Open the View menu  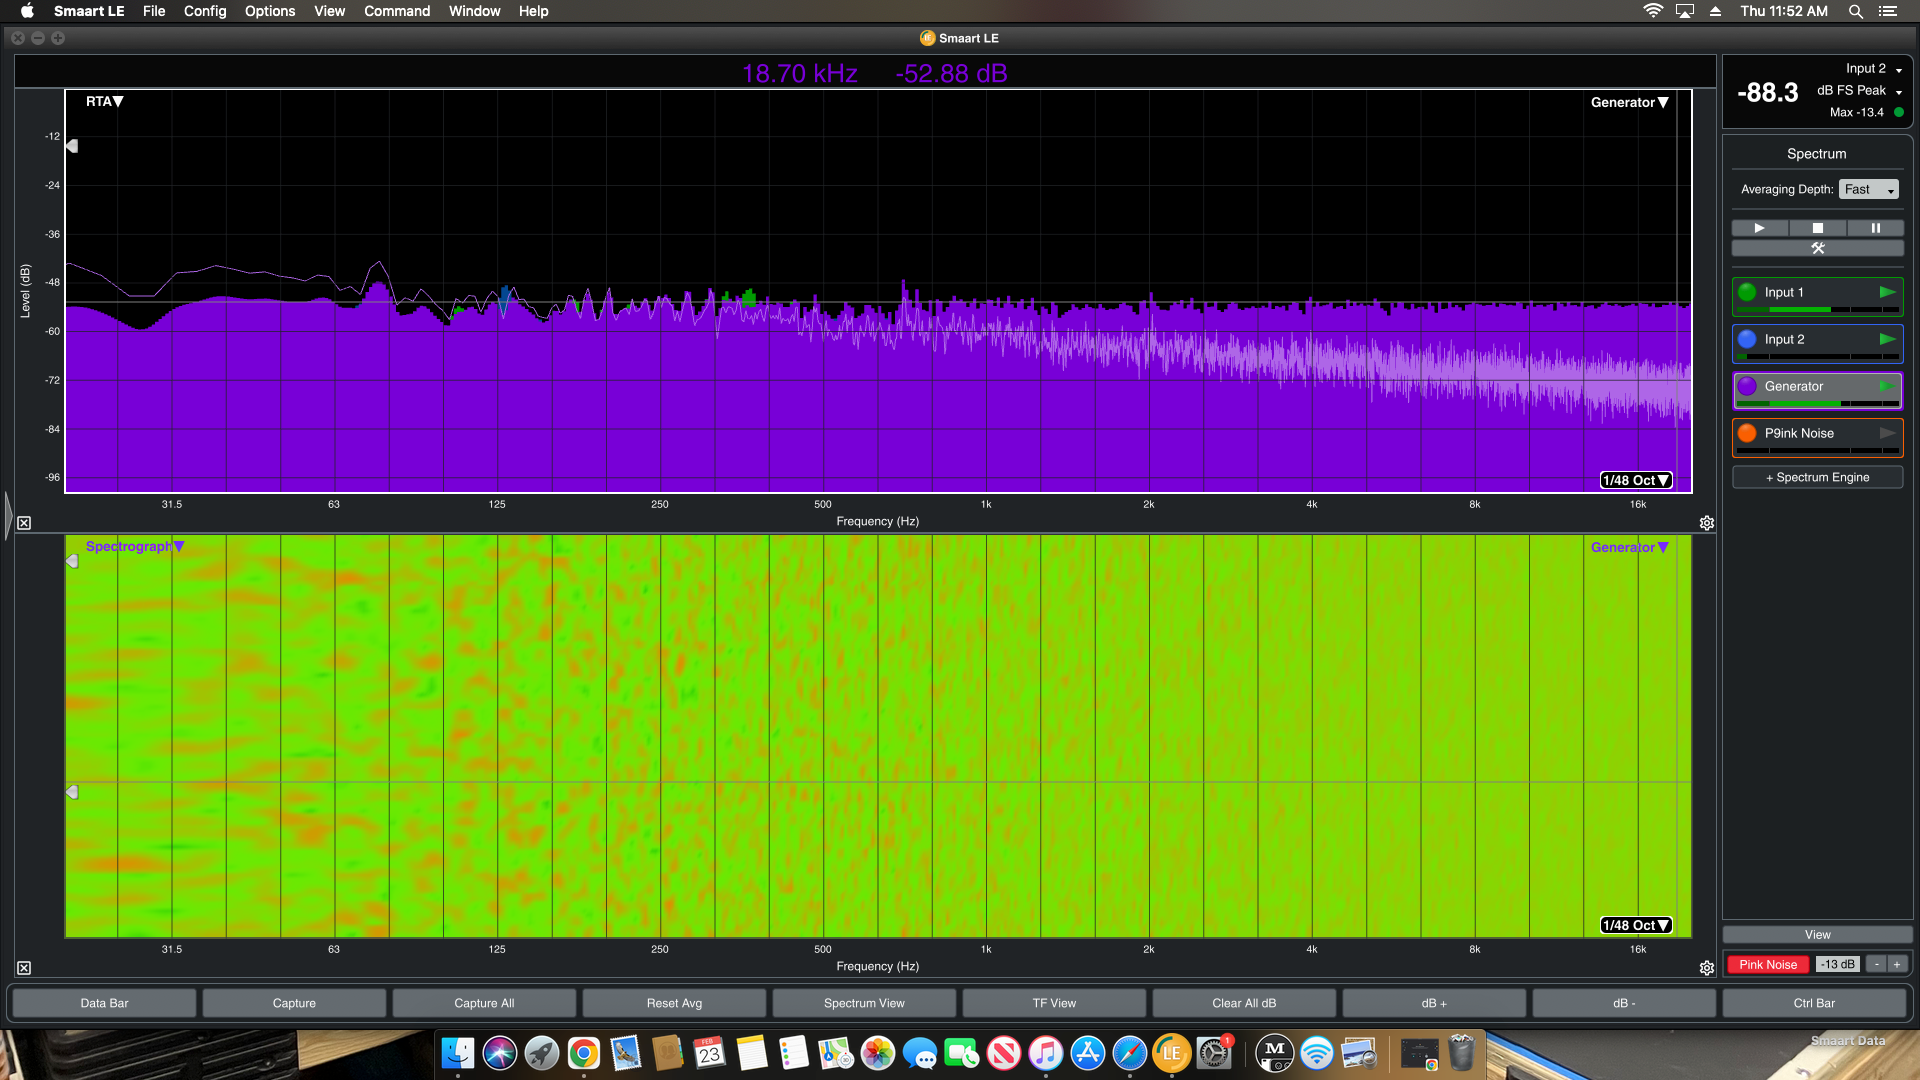point(329,11)
